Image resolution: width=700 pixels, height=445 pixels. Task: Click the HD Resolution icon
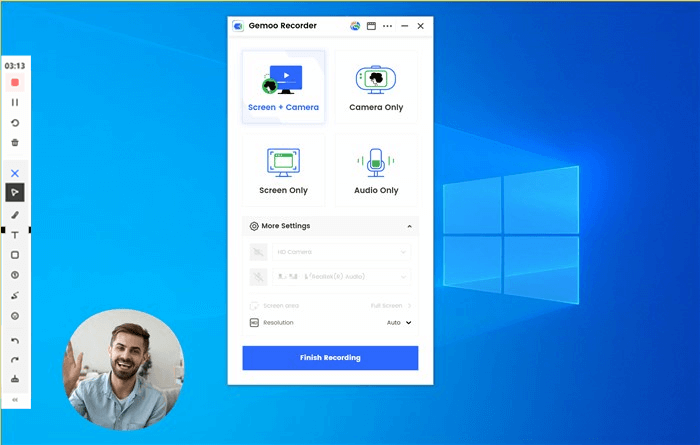click(254, 322)
